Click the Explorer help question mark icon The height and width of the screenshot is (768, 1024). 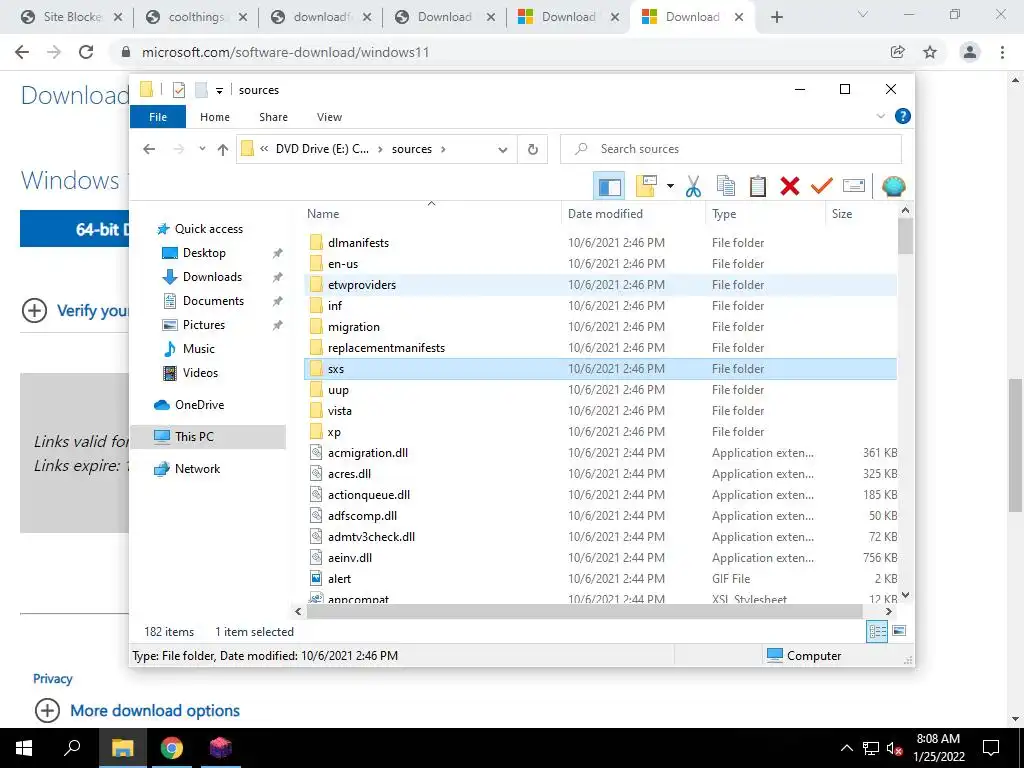(x=903, y=116)
